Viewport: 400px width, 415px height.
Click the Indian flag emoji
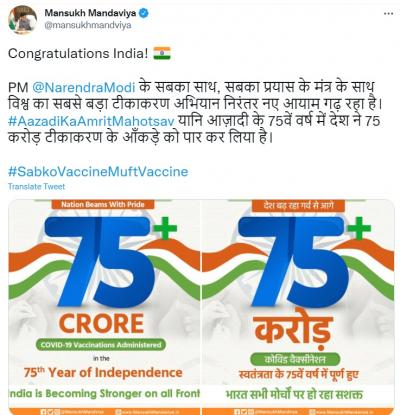162,53
